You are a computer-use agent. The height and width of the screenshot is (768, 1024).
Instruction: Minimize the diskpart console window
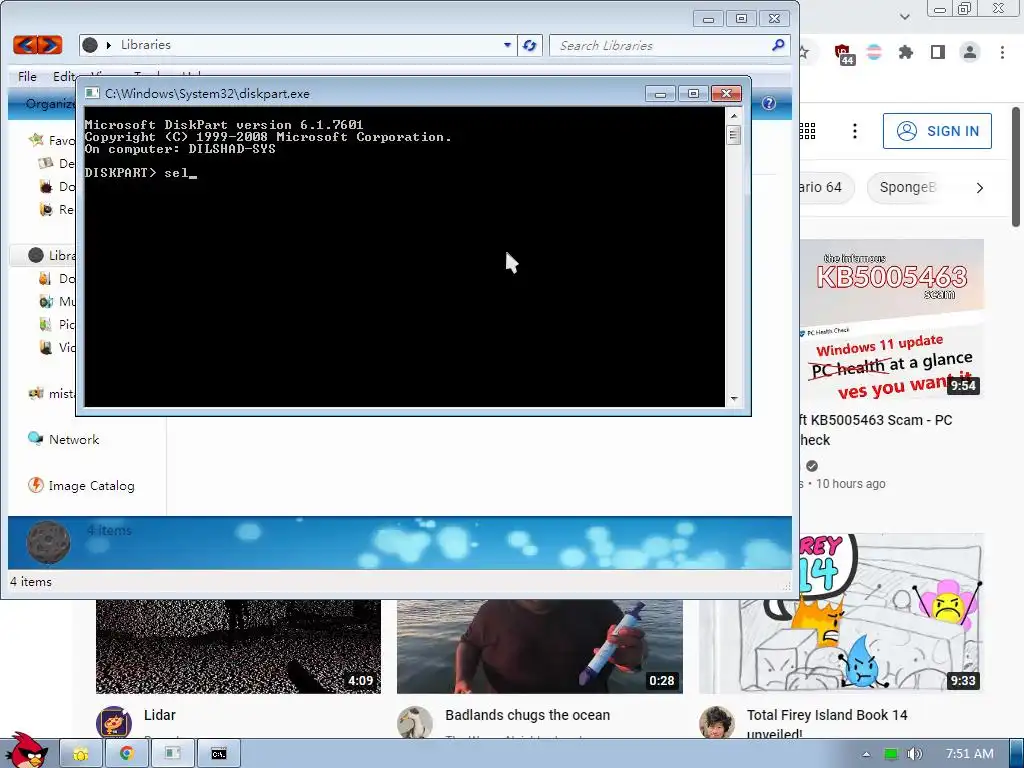point(660,94)
